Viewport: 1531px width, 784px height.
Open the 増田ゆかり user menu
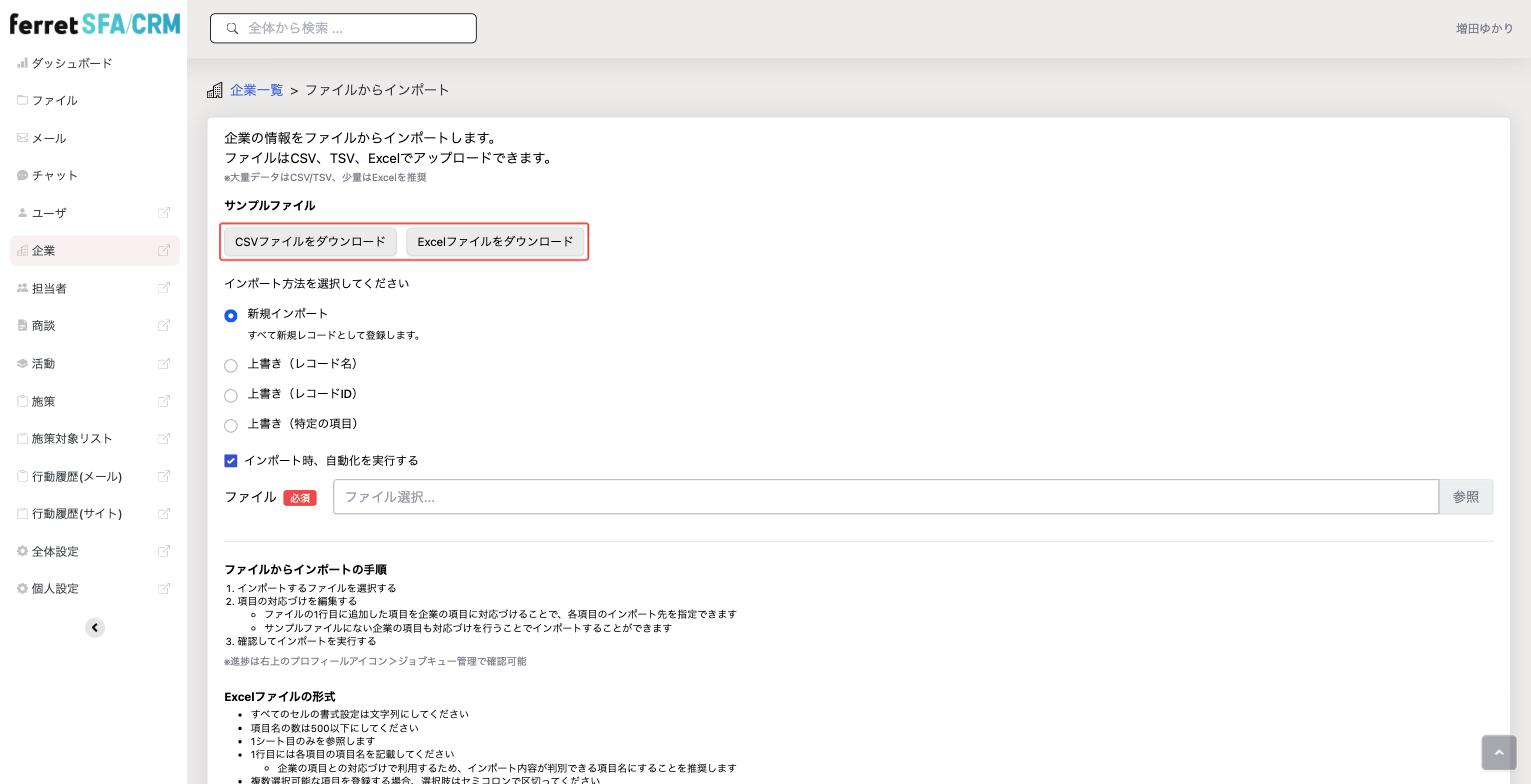pos(1484,28)
